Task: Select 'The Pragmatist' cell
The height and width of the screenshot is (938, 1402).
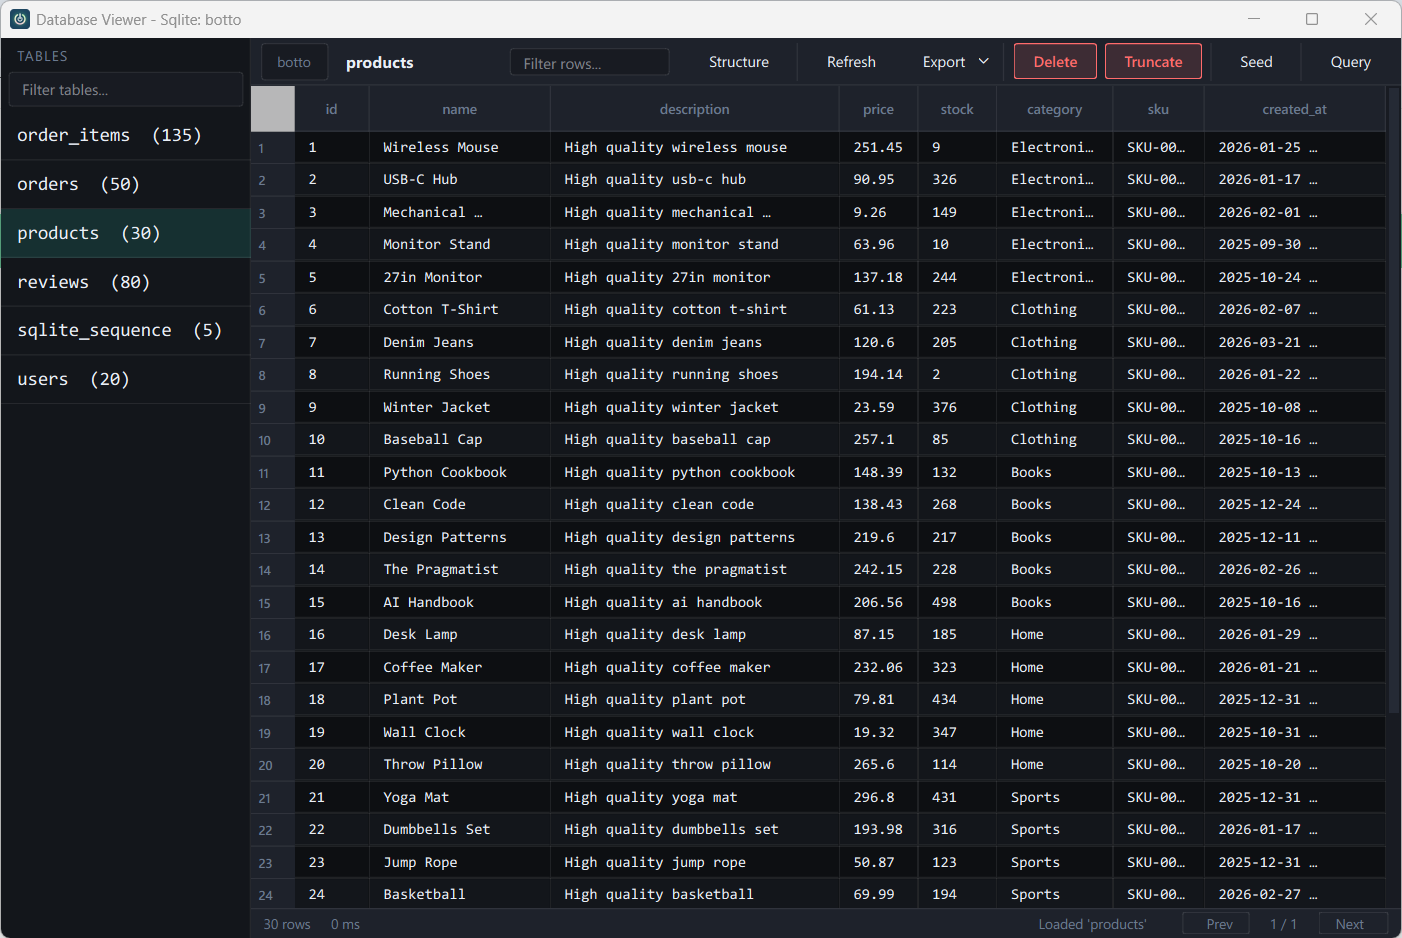Action: [x=460, y=569]
